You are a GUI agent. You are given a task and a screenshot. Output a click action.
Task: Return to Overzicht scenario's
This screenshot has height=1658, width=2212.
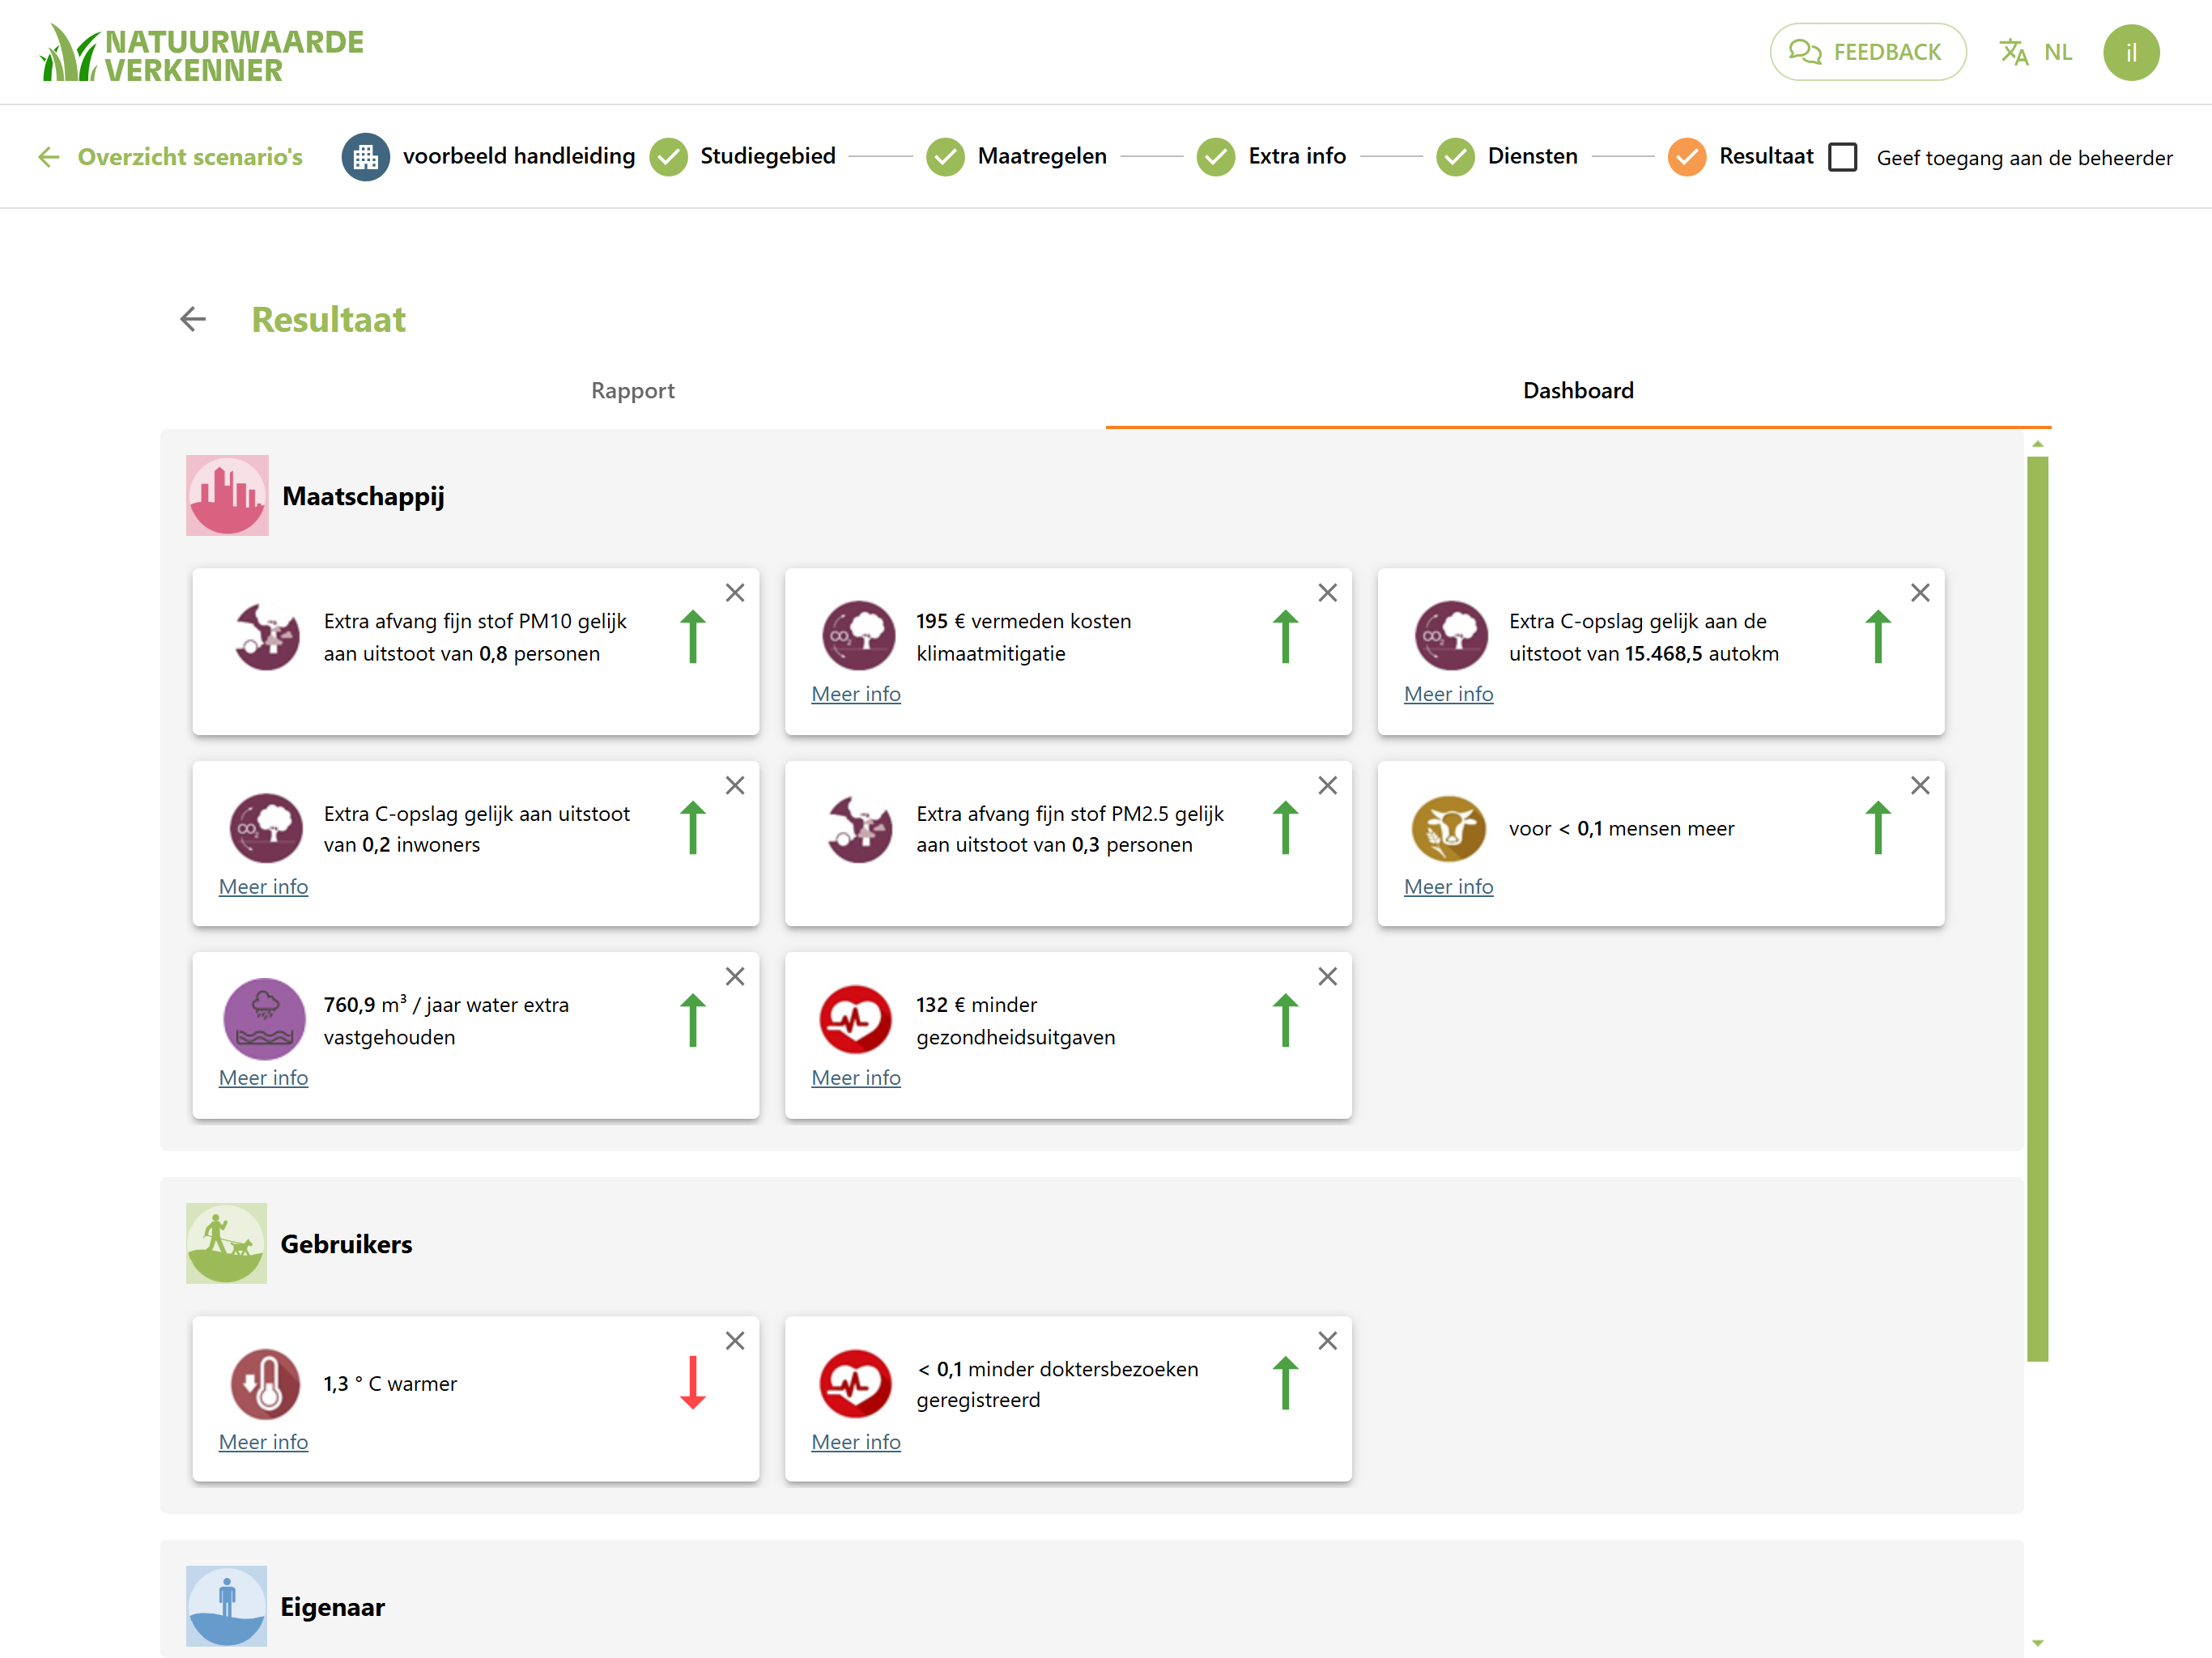[170, 157]
